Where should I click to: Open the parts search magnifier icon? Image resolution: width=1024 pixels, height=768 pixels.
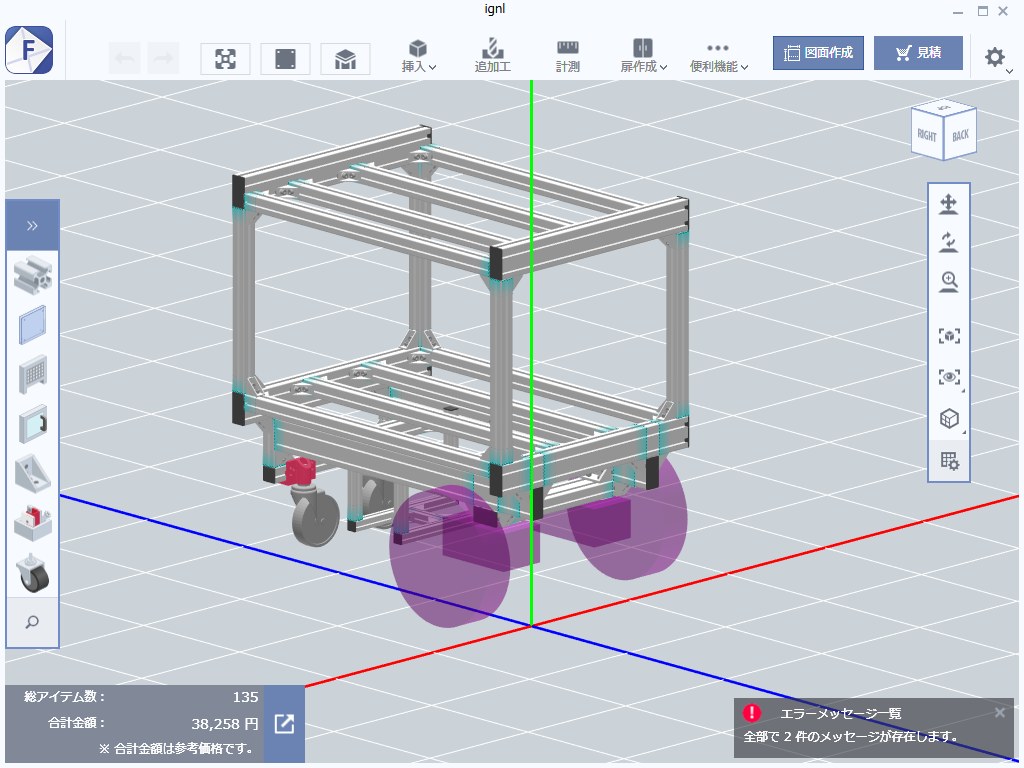[32, 622]
